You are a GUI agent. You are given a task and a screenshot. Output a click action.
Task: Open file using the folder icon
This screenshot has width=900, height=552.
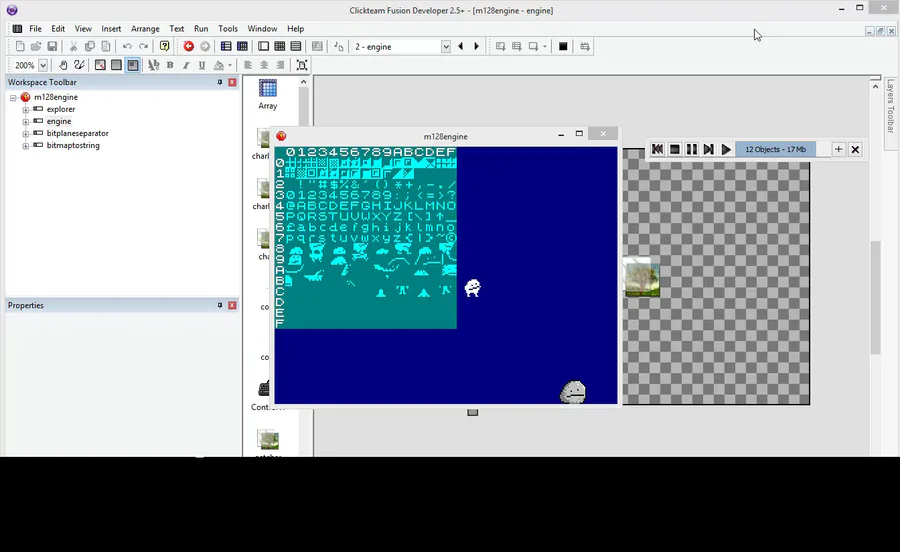click(x=36, y=46)
